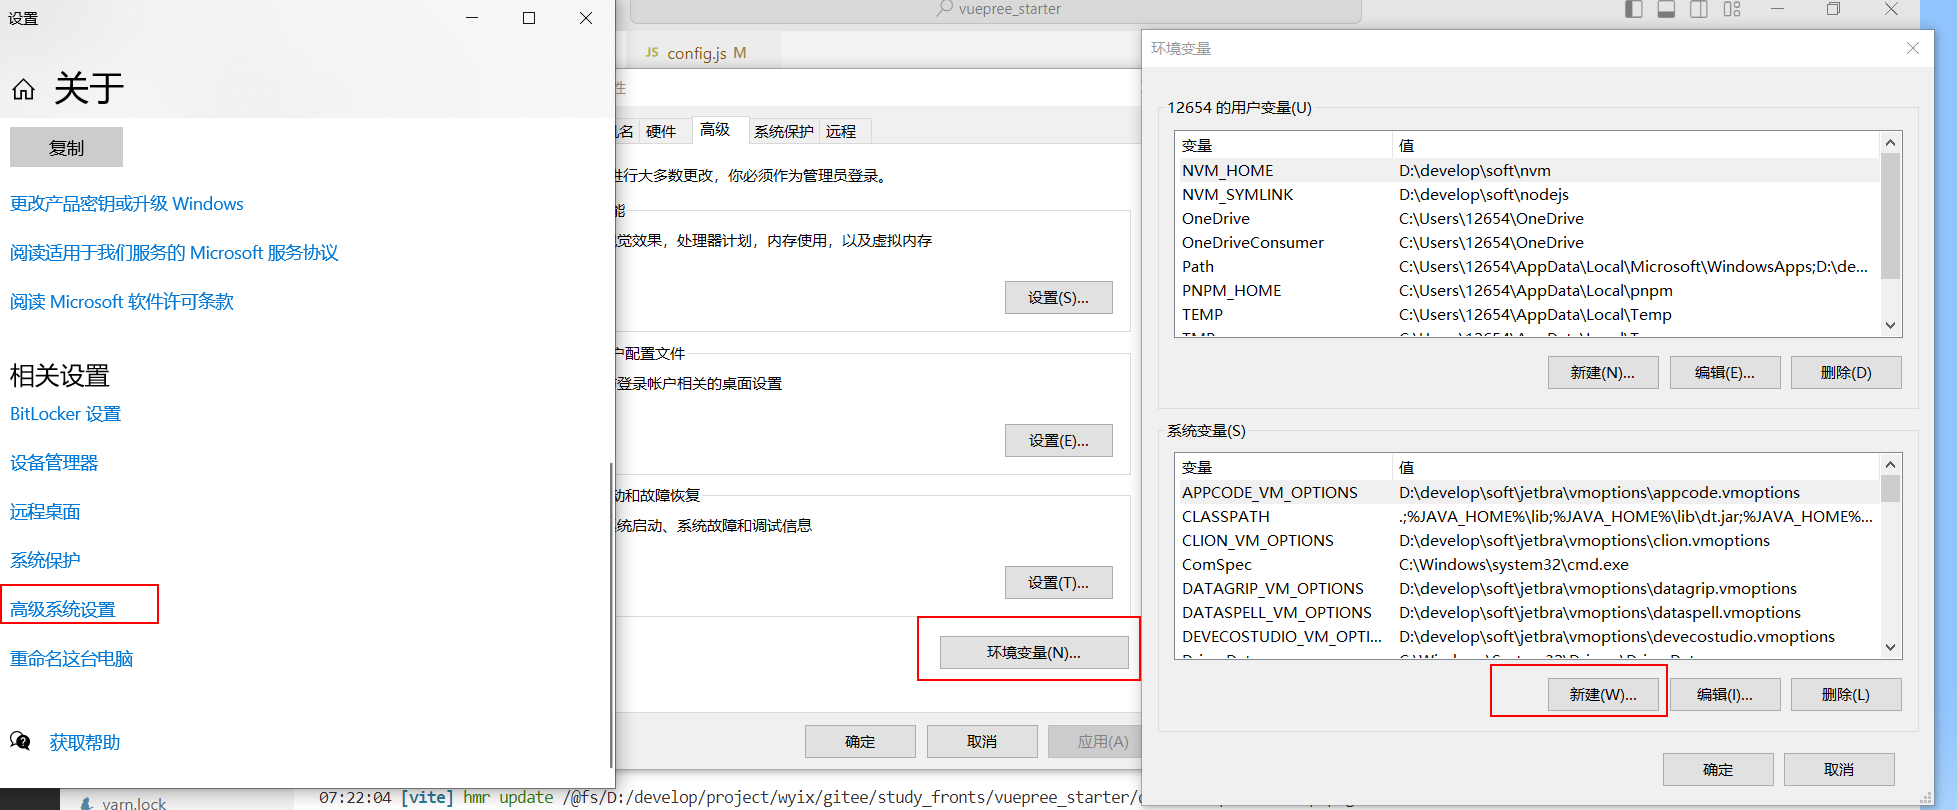Click the 获取帮助 chat bubble icon
The height and width of the screenshot is (810, 1957).
(x=20, y=741)
